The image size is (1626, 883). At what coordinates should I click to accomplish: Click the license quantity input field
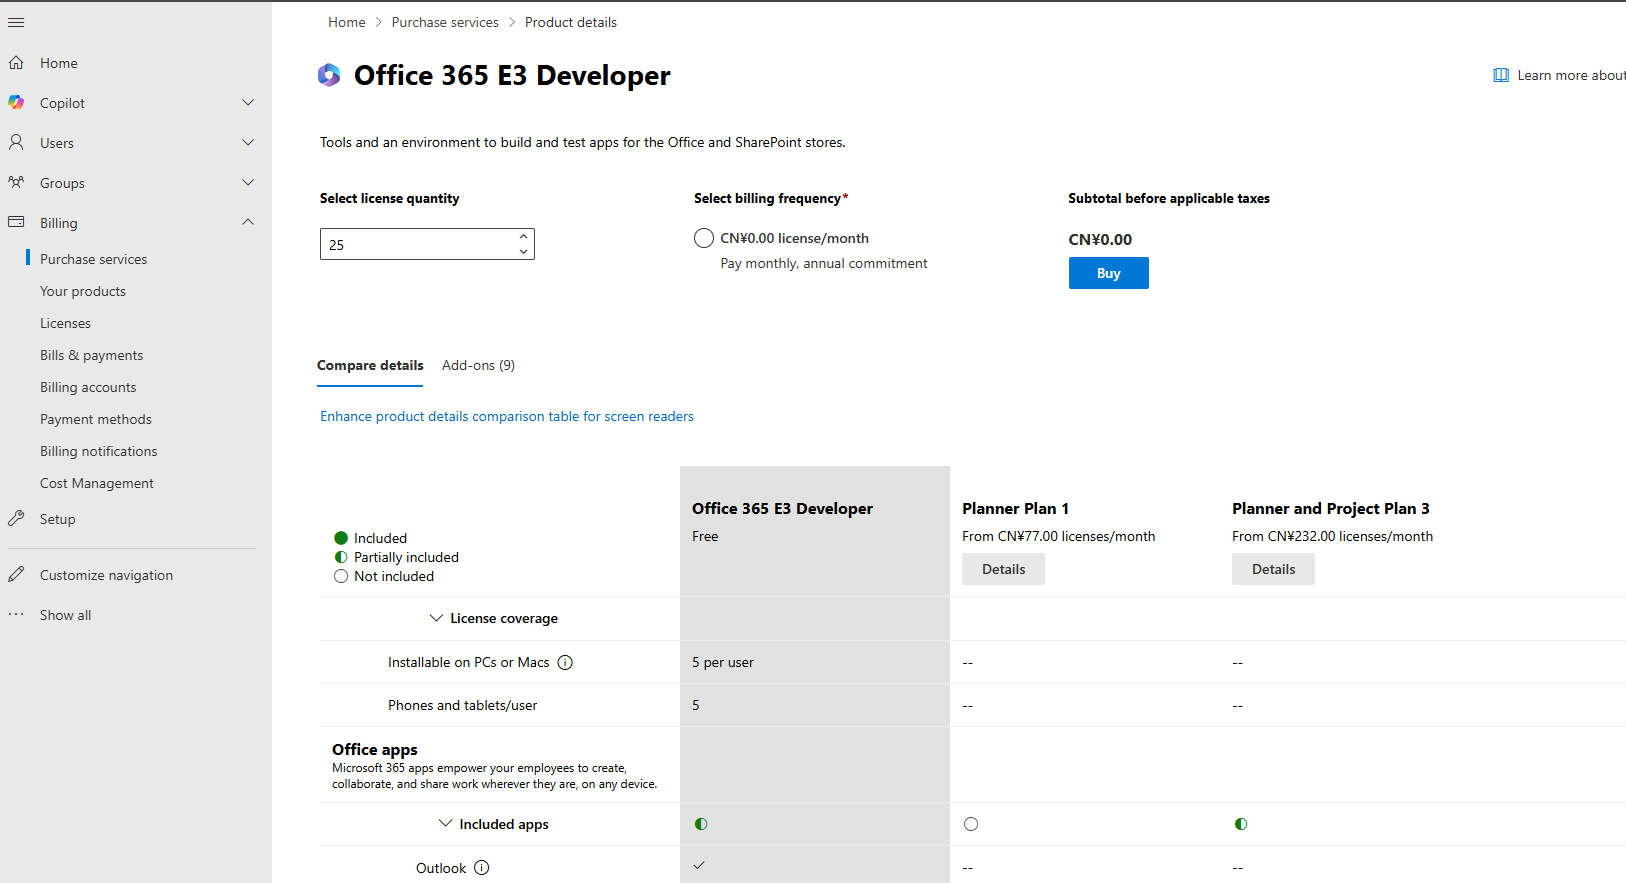coord(415,244)
